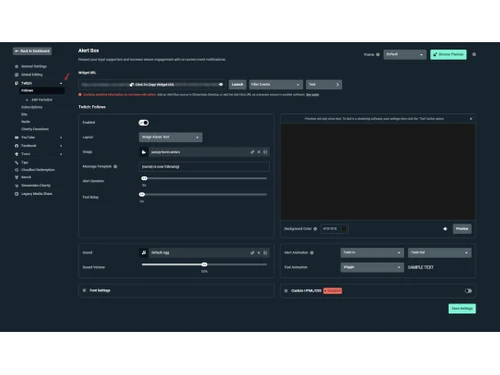The image size is (500, 375).
Task: Click the link icon in Image field
Action: (x=252, y=152)
